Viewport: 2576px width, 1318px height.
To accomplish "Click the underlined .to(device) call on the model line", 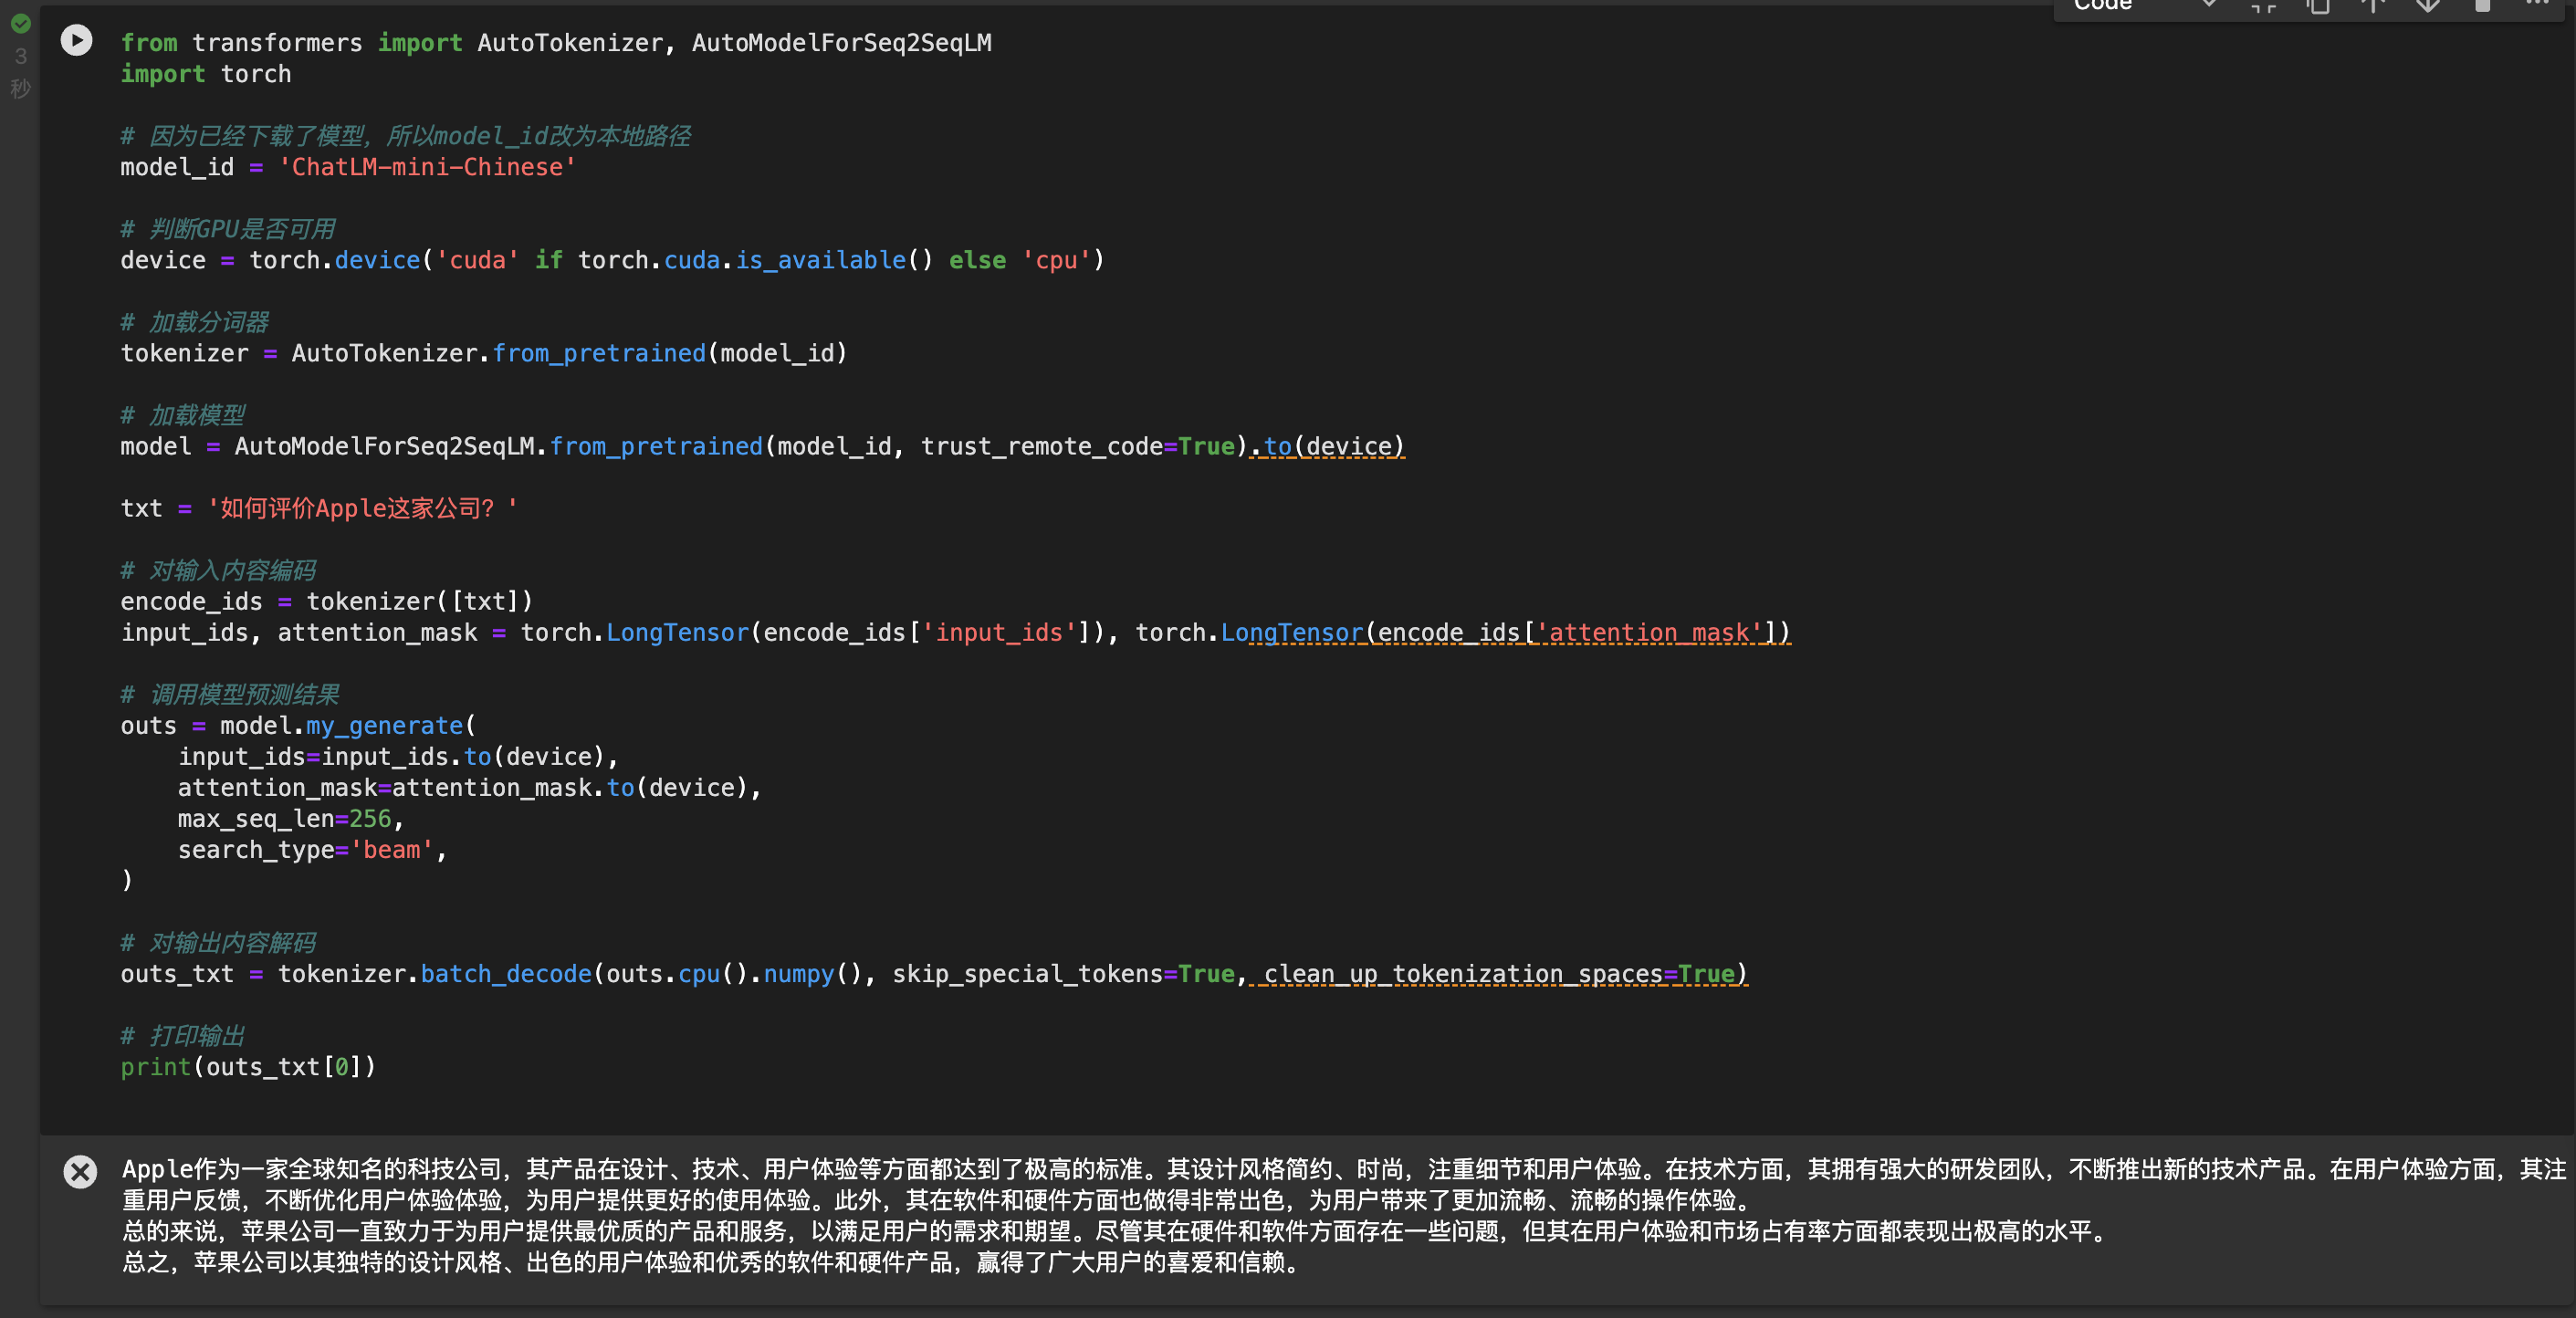I will pos(1328,446).
